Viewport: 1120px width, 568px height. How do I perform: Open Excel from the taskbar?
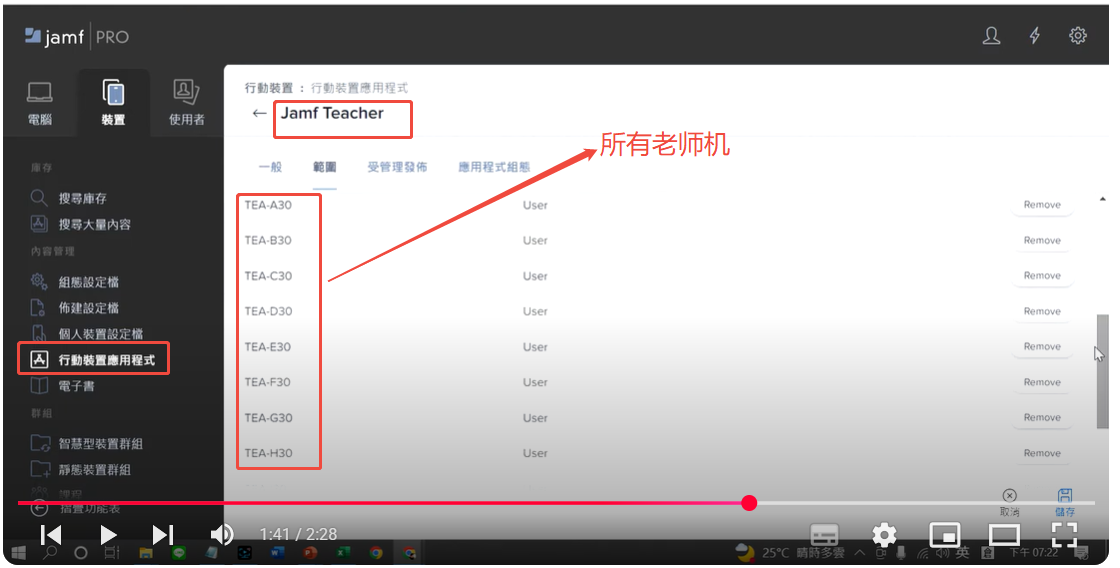(x=343, y=553)
